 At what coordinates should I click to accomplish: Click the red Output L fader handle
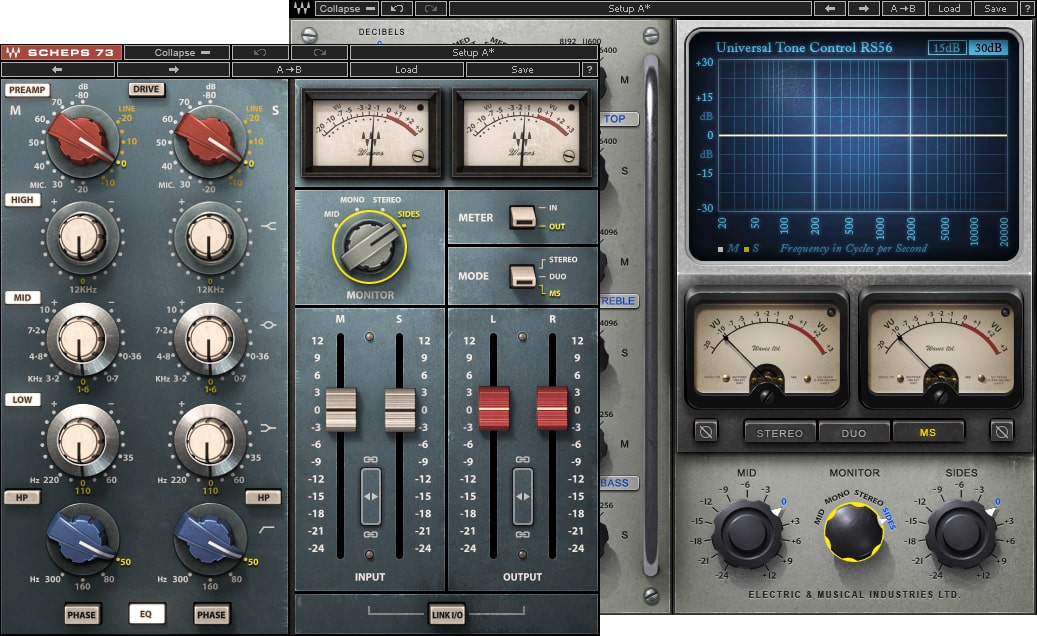(x=494, y=408)
